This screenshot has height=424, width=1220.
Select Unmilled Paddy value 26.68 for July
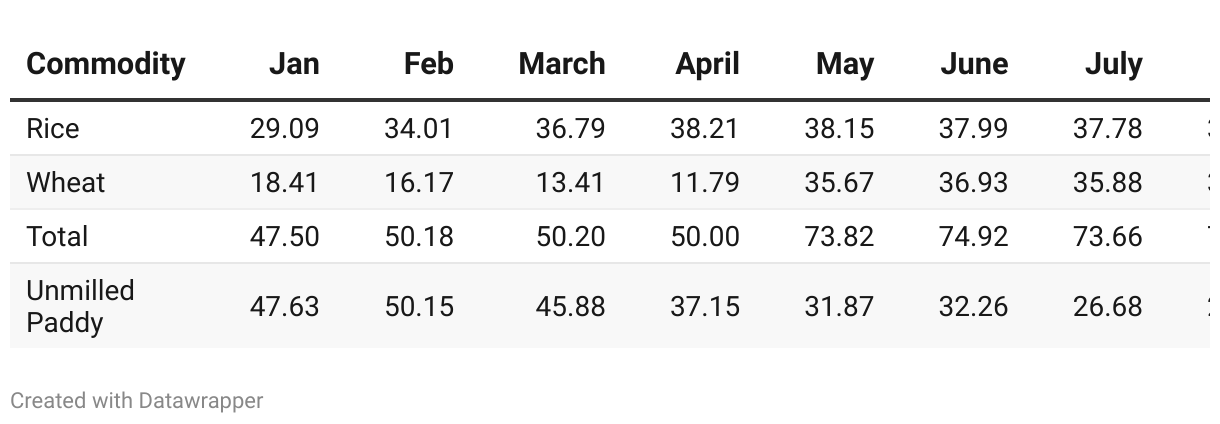click(1108, 306)
